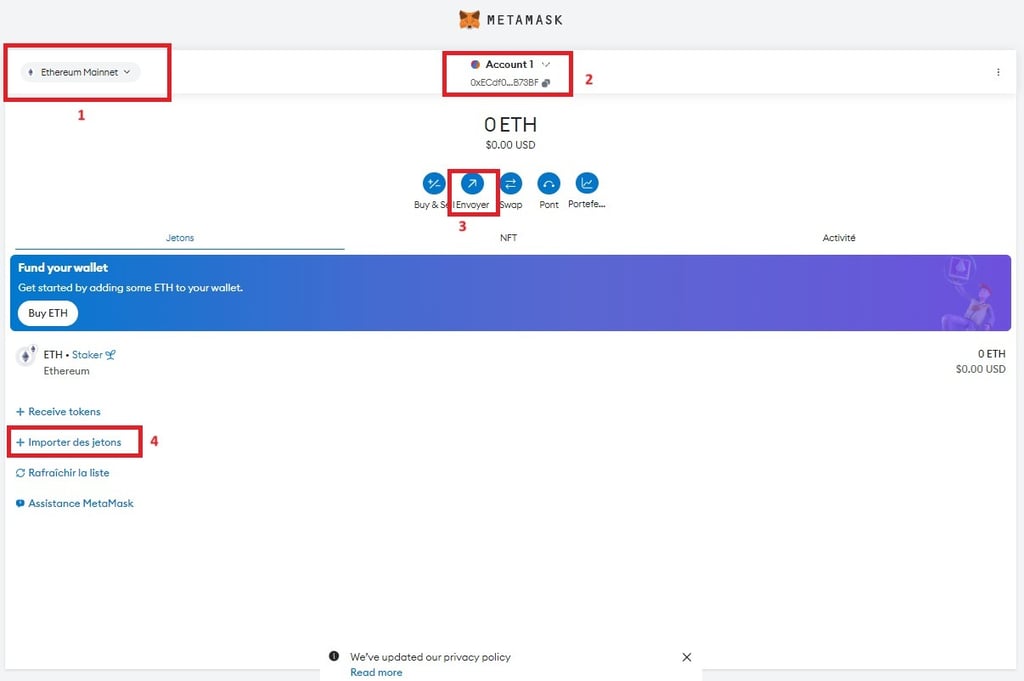Switch to the NFT tab

(509, 238)
